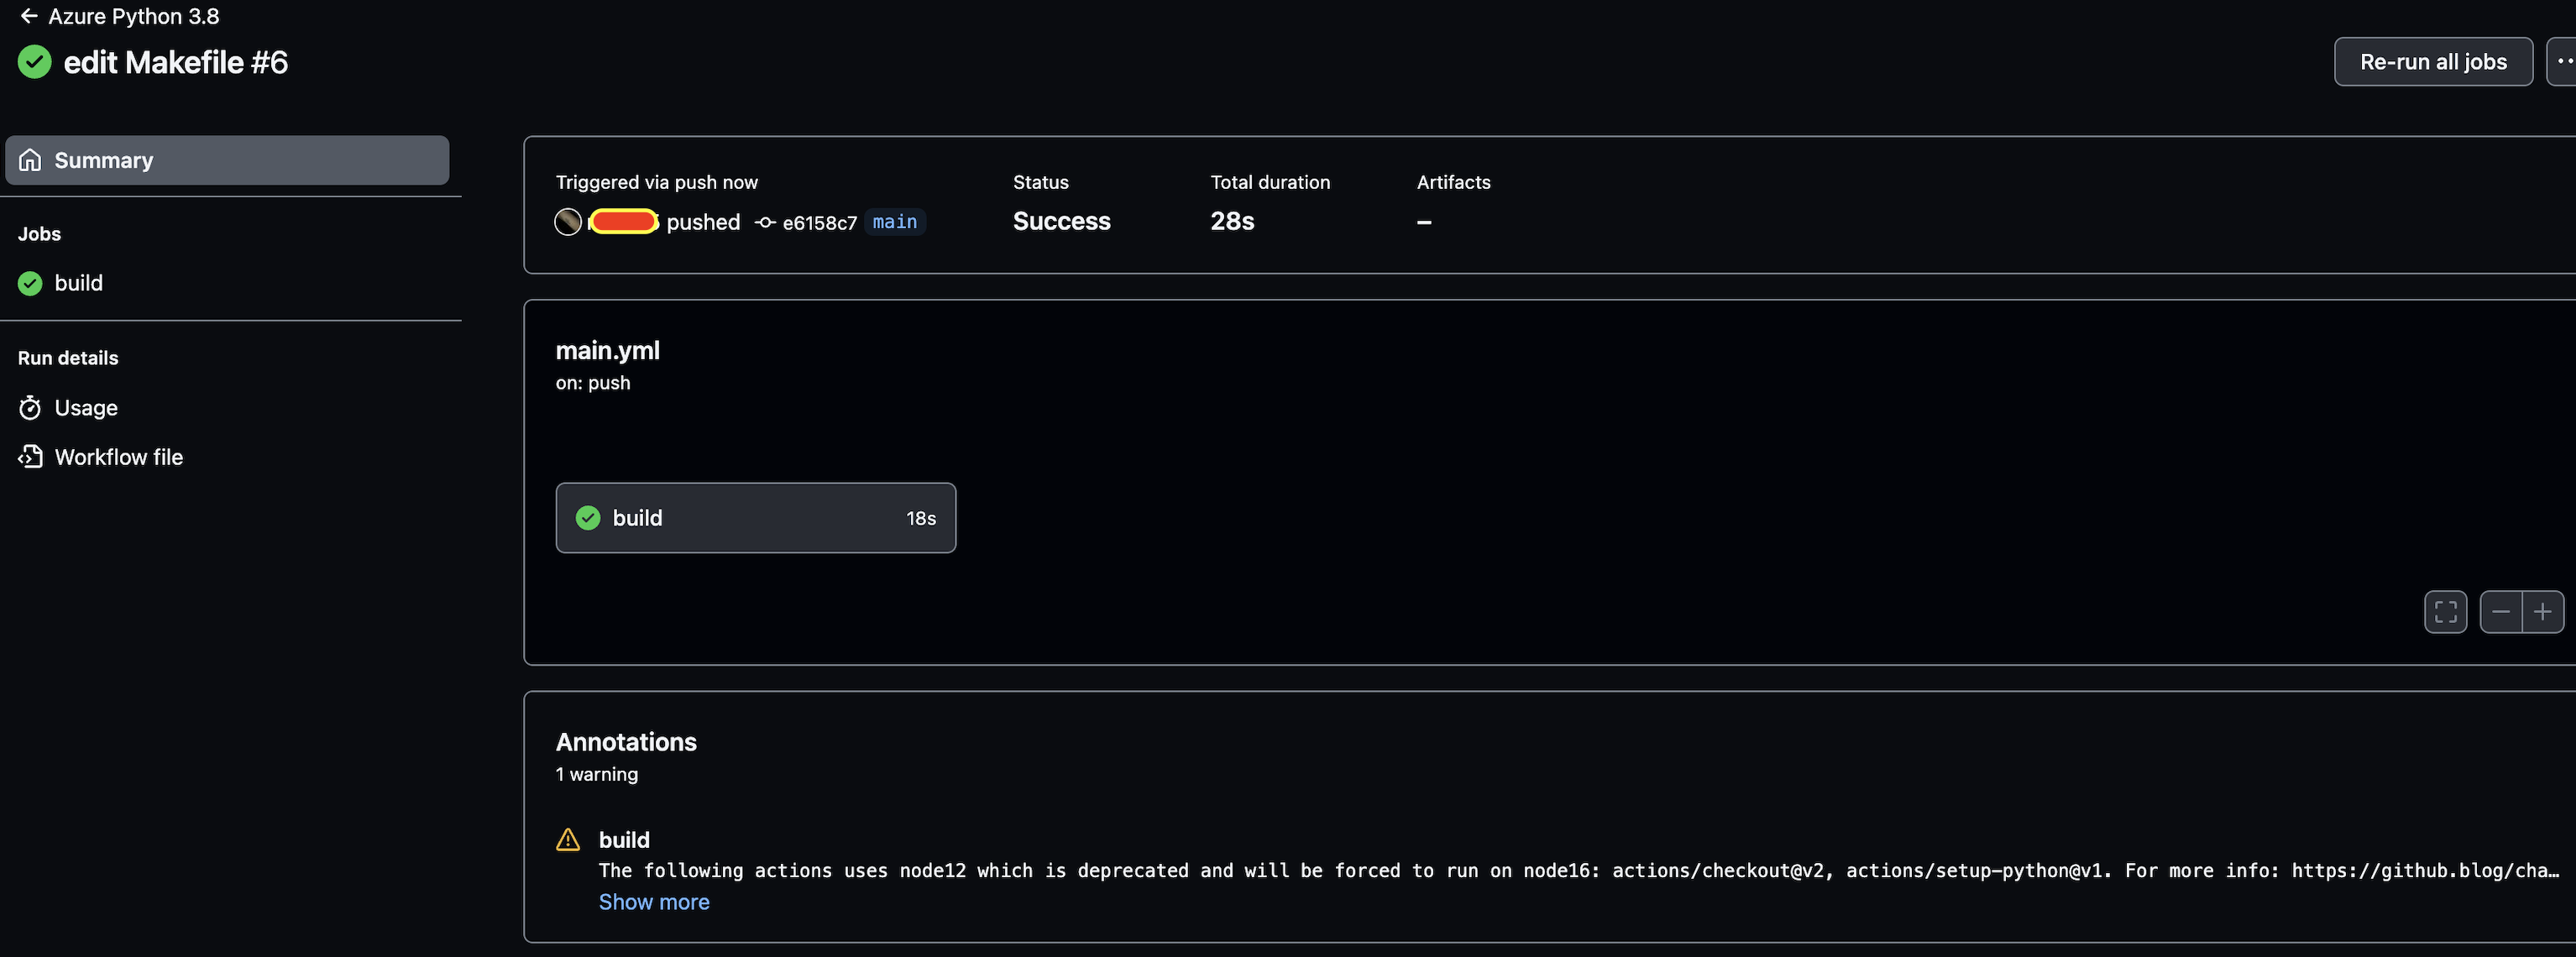Click the warning triangle in Annotations

(568, 840)
